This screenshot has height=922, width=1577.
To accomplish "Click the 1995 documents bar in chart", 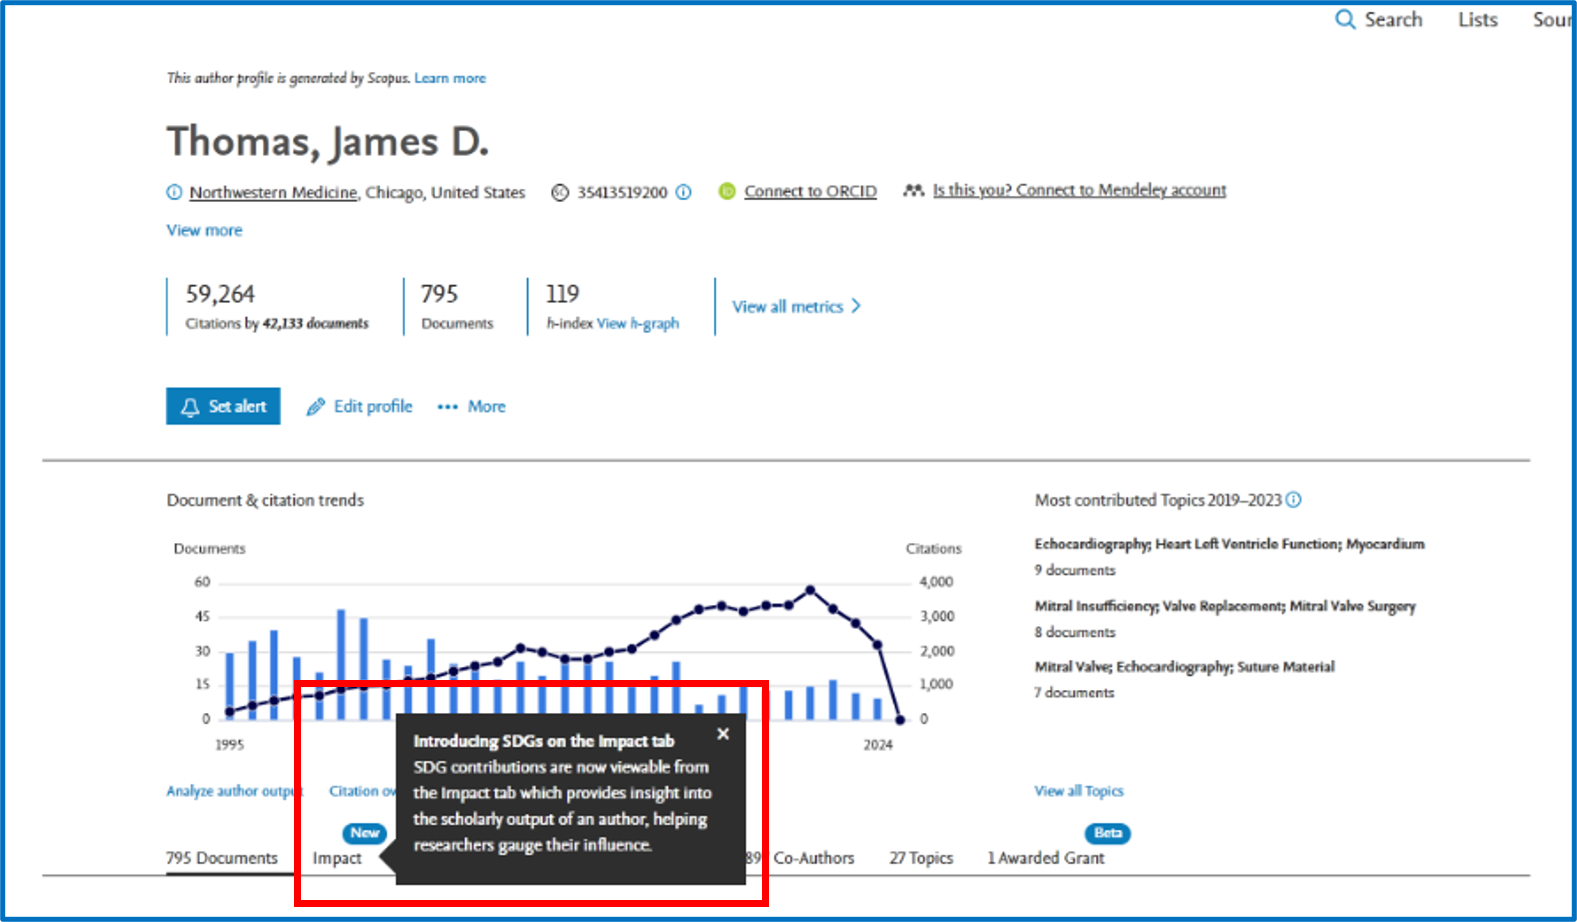I will pos(230,686).
